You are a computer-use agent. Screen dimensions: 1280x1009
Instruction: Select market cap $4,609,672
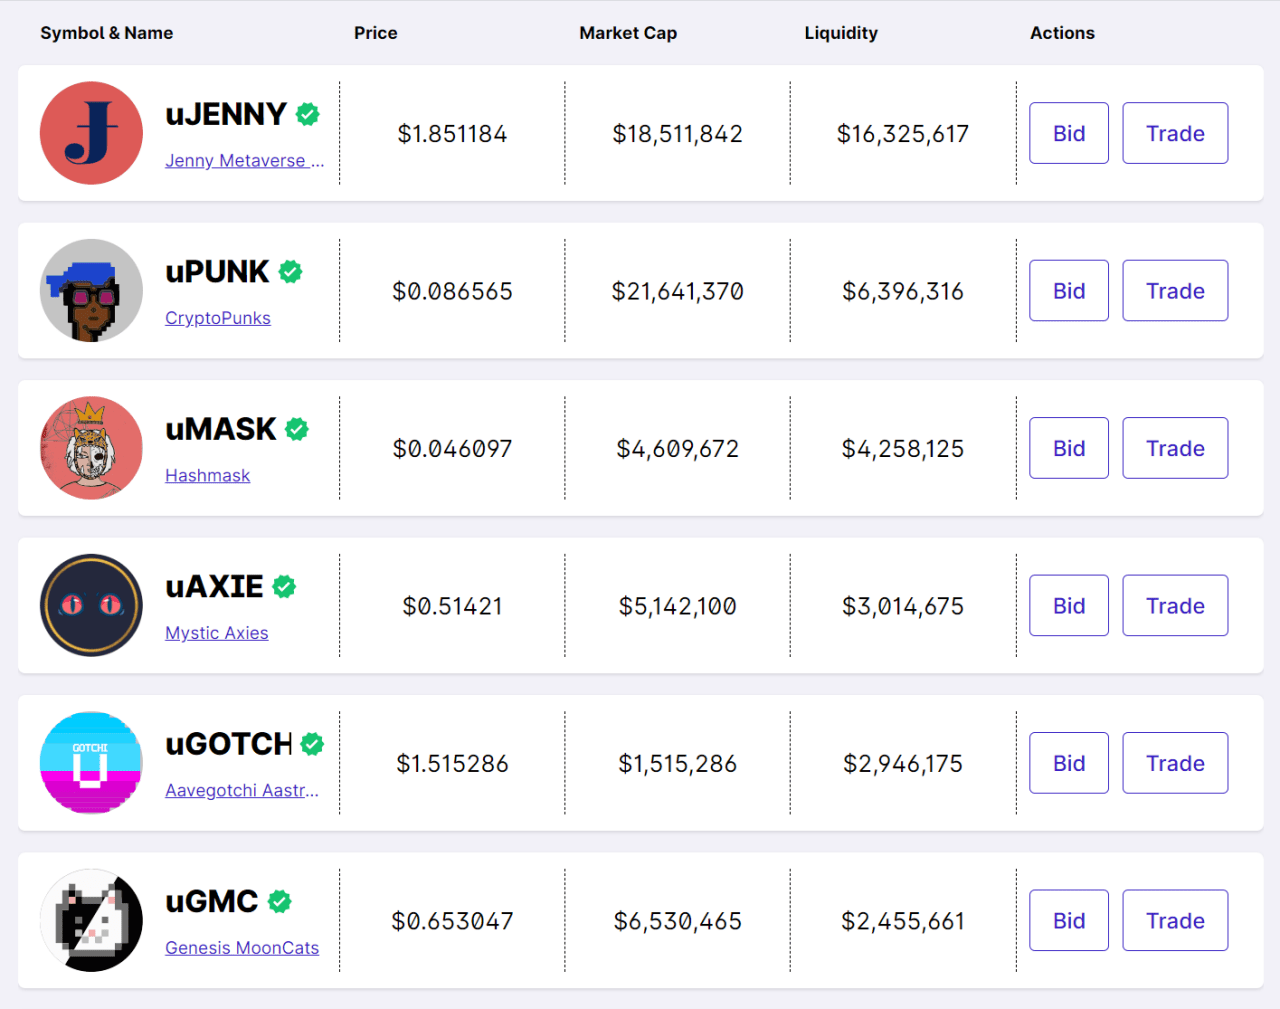[678, 449]
